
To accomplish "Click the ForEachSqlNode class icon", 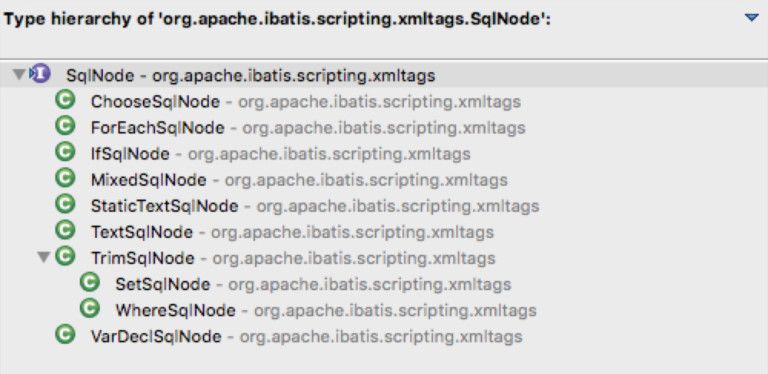I will point(65,126).
